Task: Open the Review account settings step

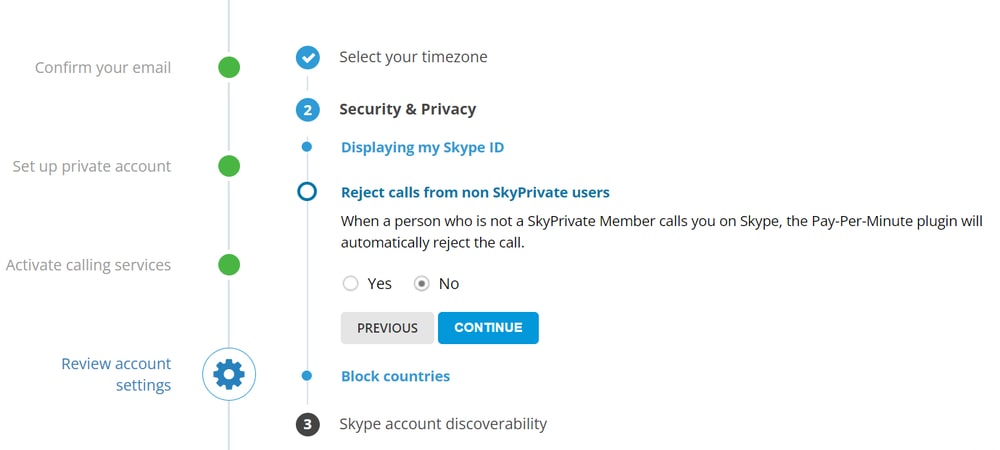Action: (x=116, y=375)
